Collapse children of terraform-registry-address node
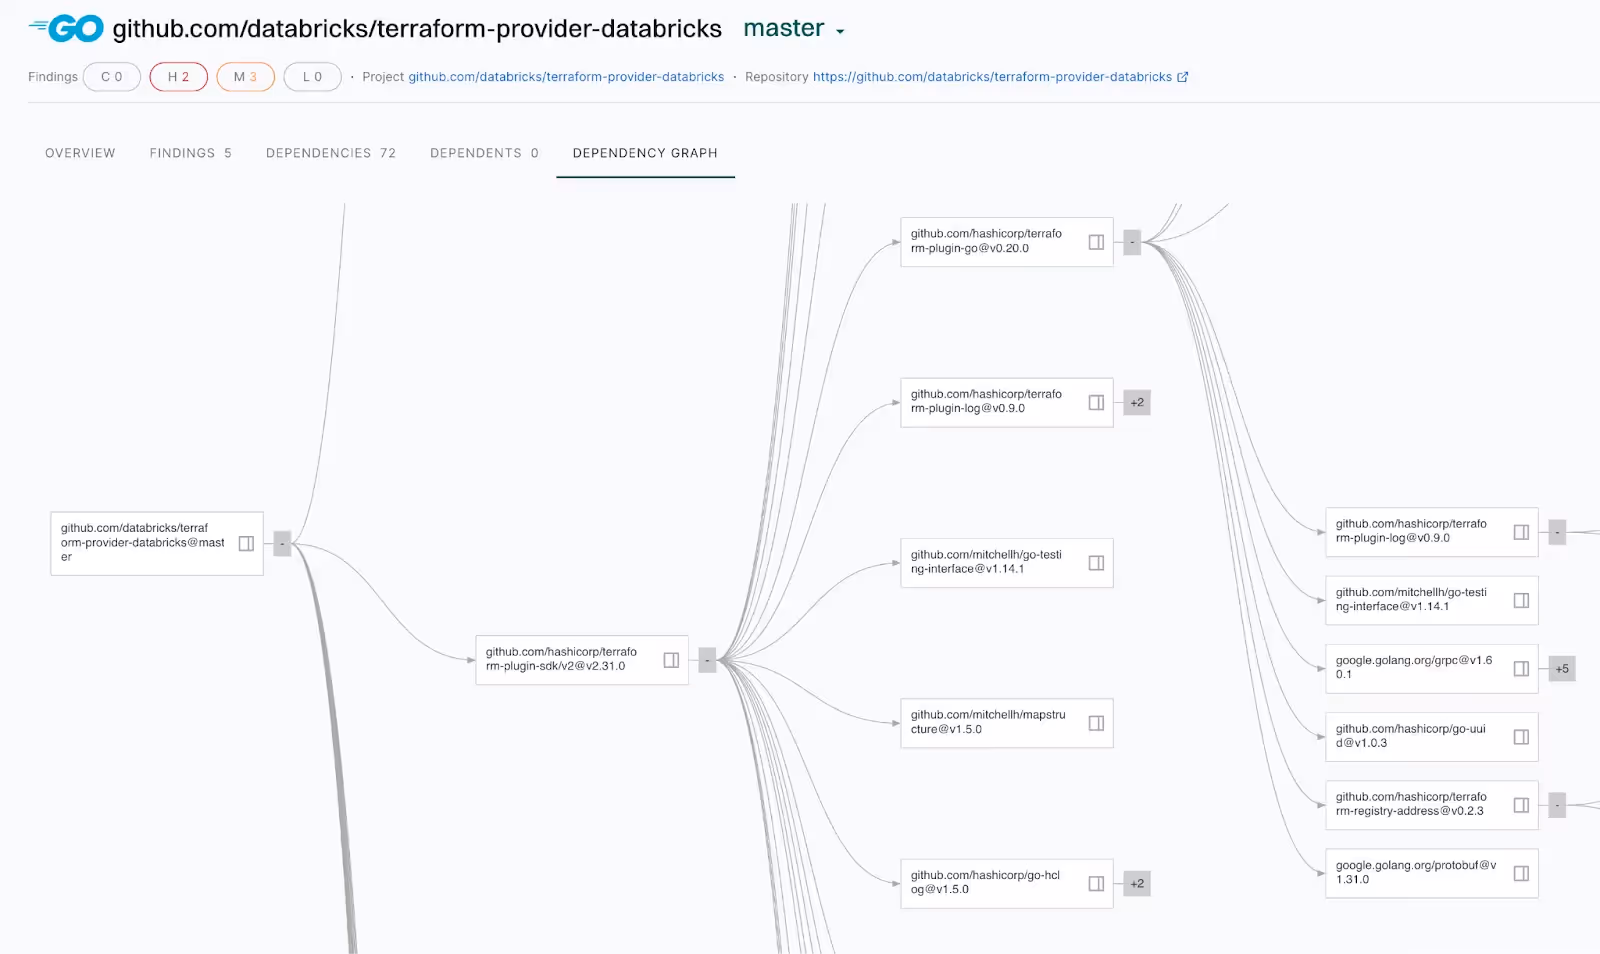Screen dimensions: 1600x954 point(1557,805)
